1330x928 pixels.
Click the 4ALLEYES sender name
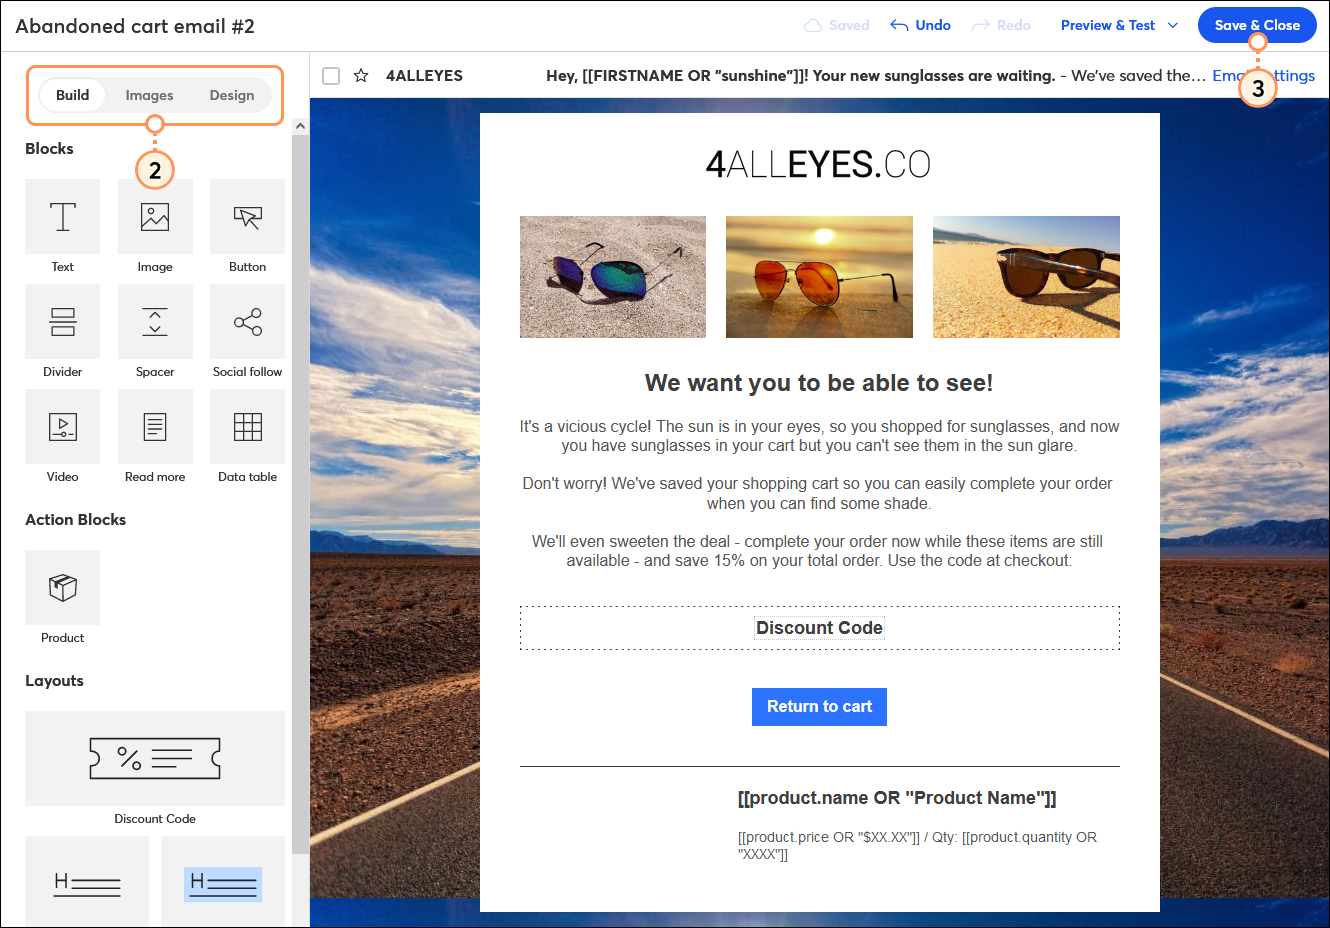[x=424, y=75]
